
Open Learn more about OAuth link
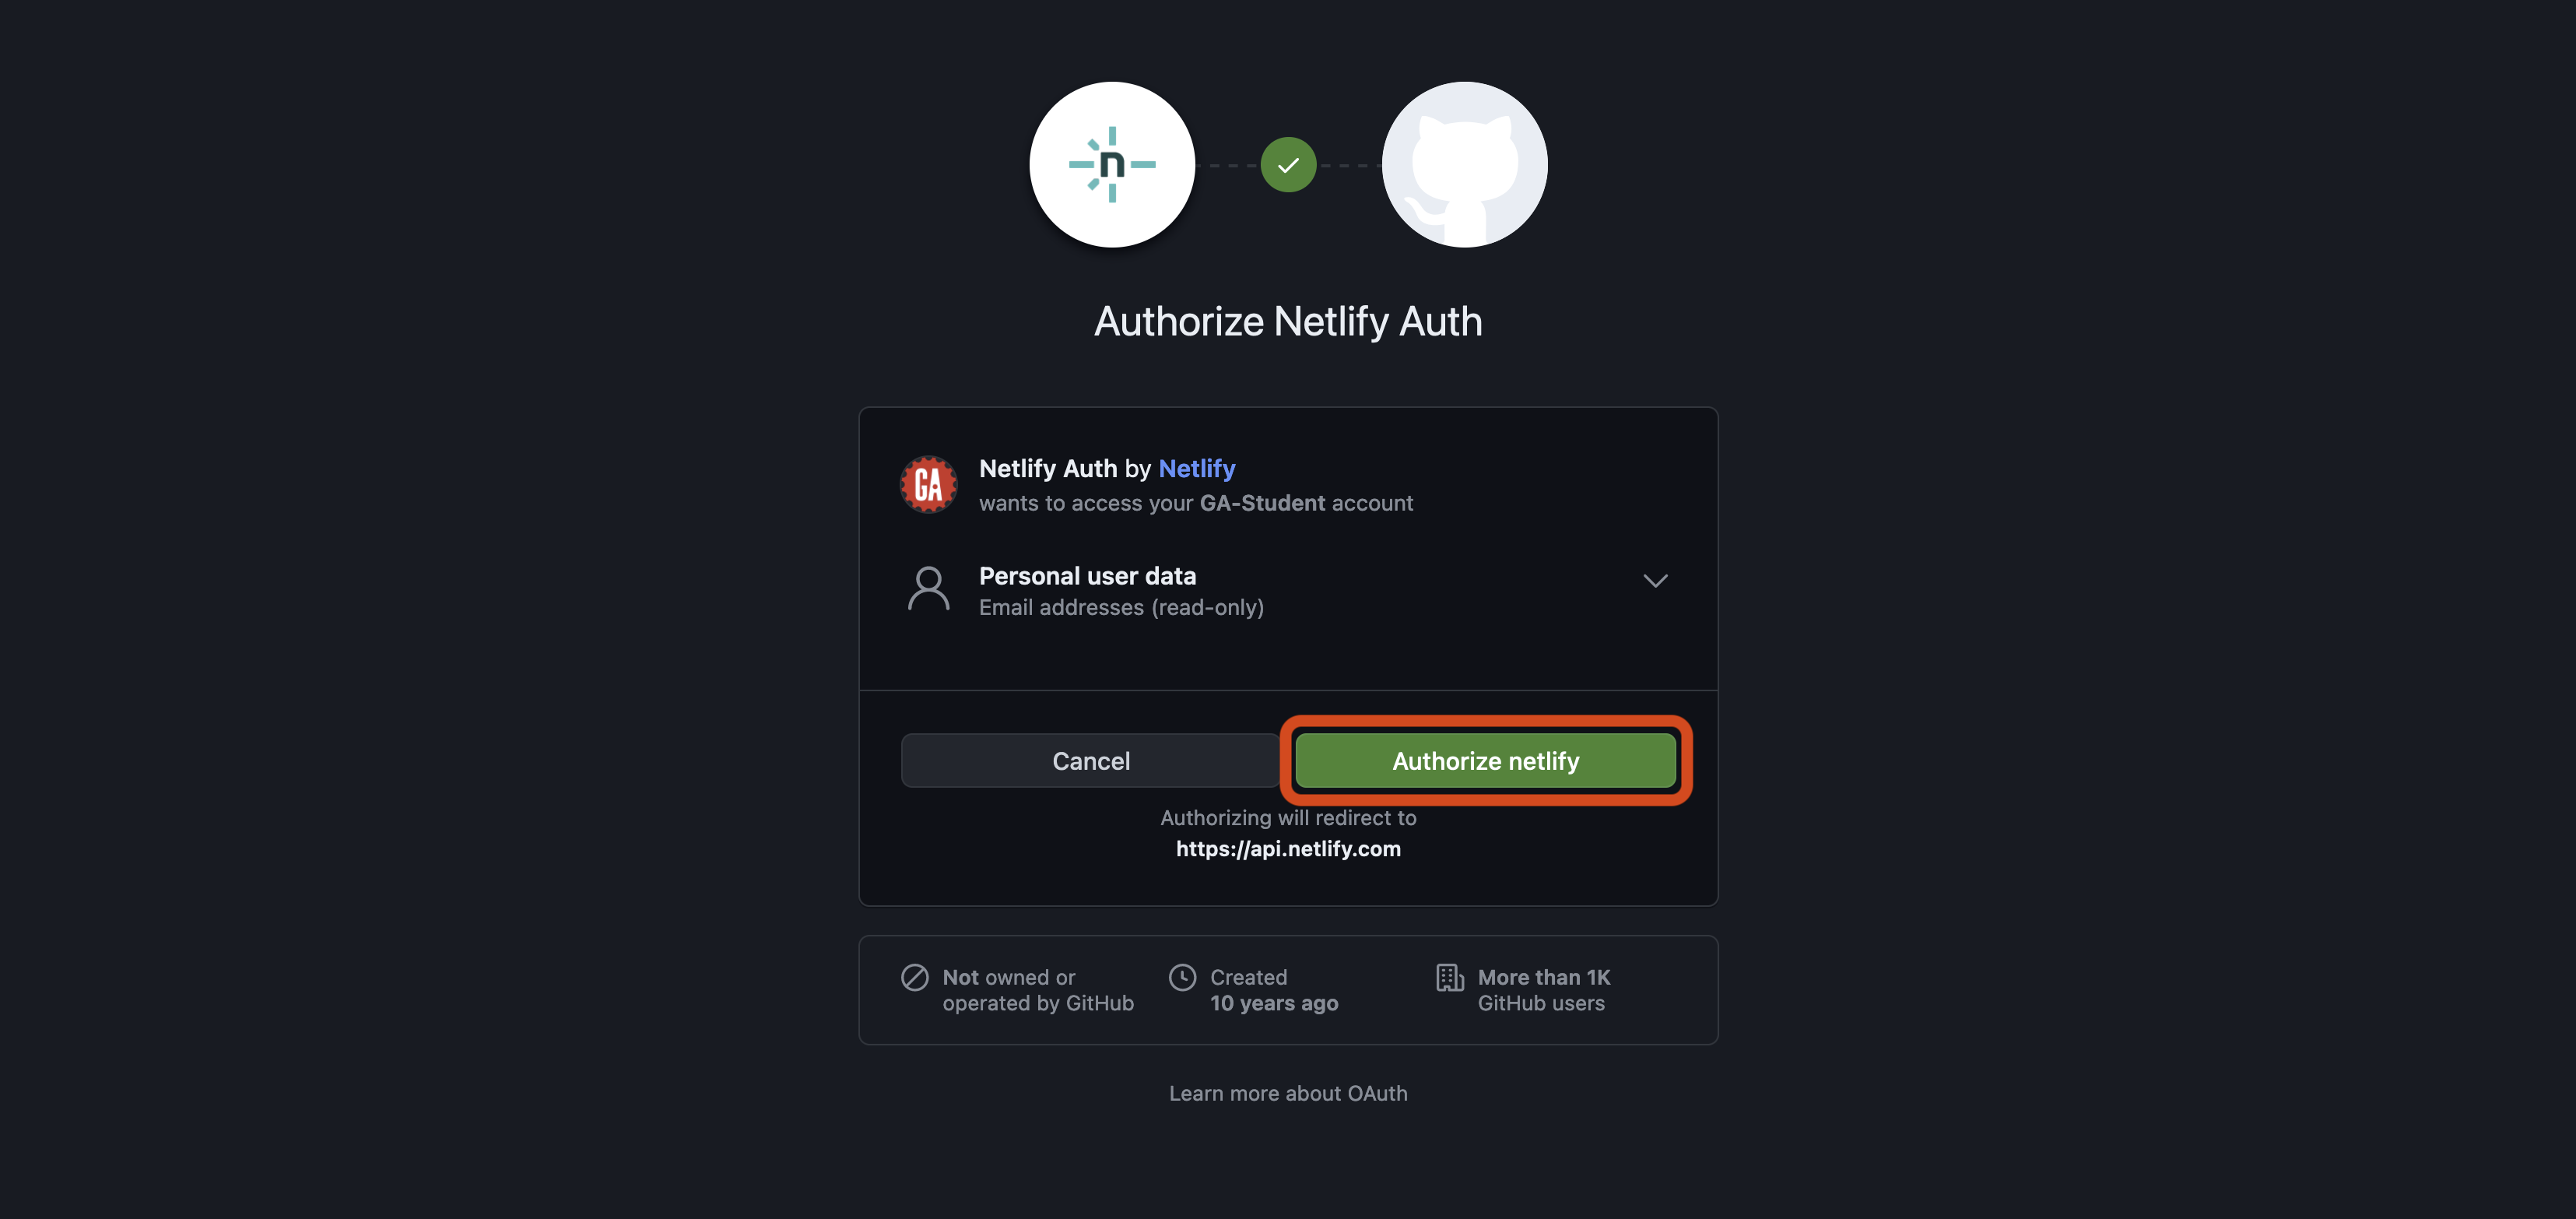click(x=1288, y=1094)
